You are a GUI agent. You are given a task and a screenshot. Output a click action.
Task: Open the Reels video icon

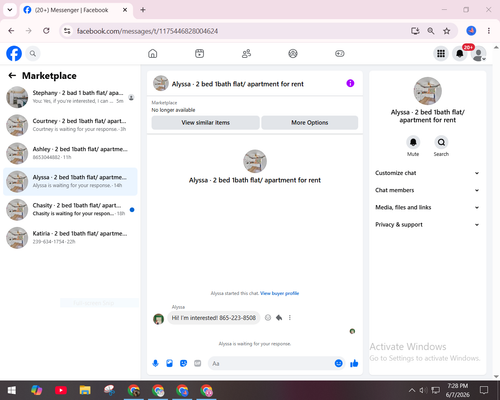pos(199,53)
